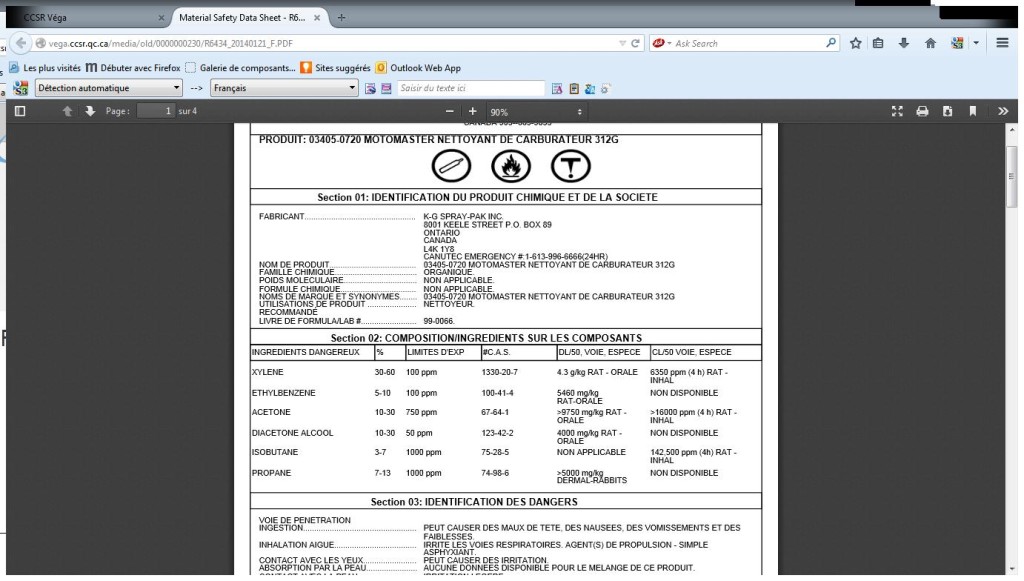Open the Ask search engine selector dropdown

pos(662,43)
